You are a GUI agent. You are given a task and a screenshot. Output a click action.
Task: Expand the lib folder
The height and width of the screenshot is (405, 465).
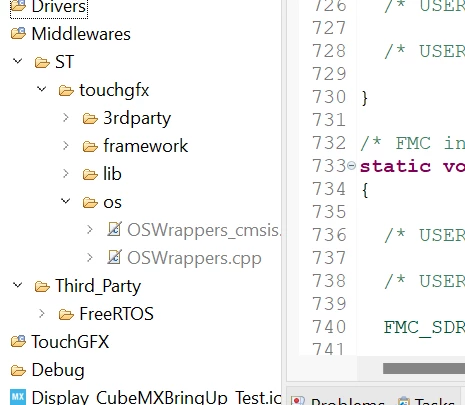click(x=66, y=173)
